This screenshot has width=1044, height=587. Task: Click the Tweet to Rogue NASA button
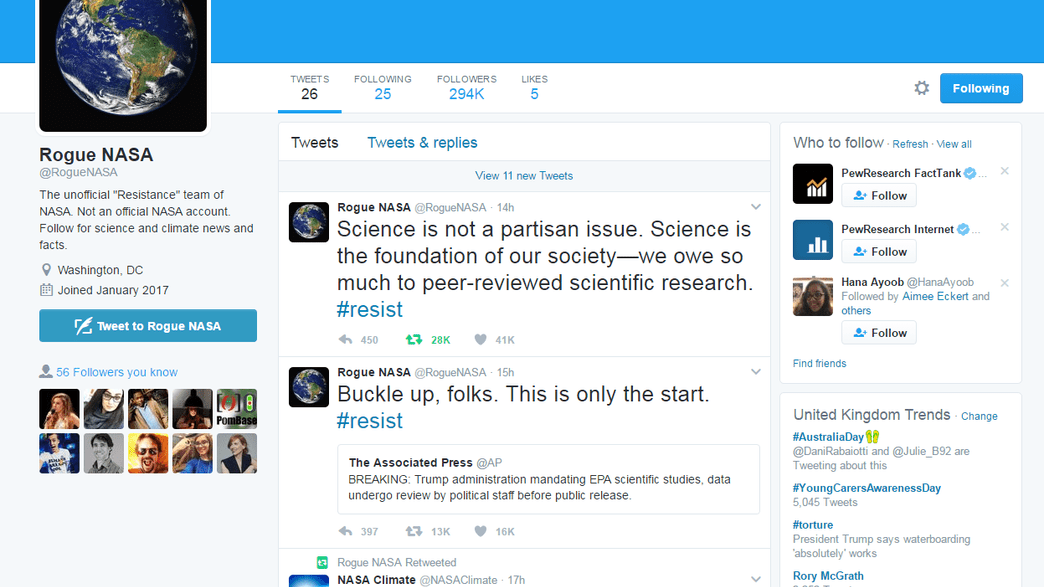148,326
